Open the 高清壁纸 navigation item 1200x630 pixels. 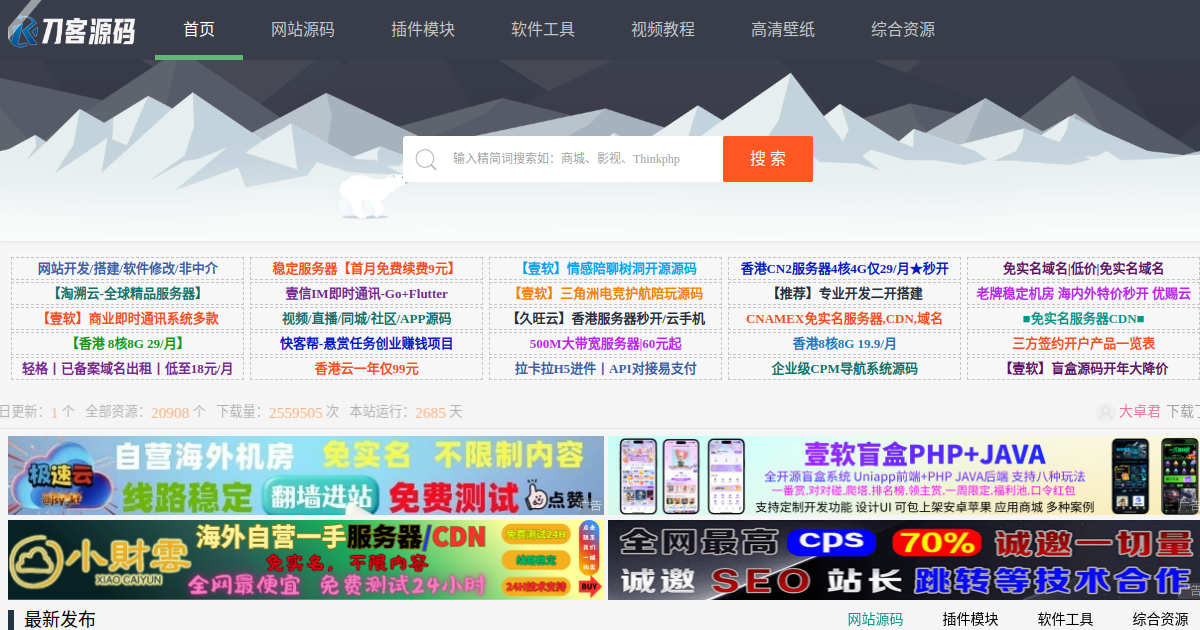click(783, 30)
